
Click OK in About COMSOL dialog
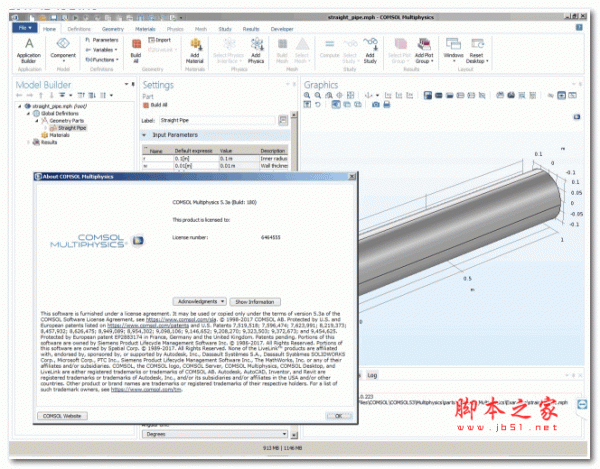click(339, 416)
